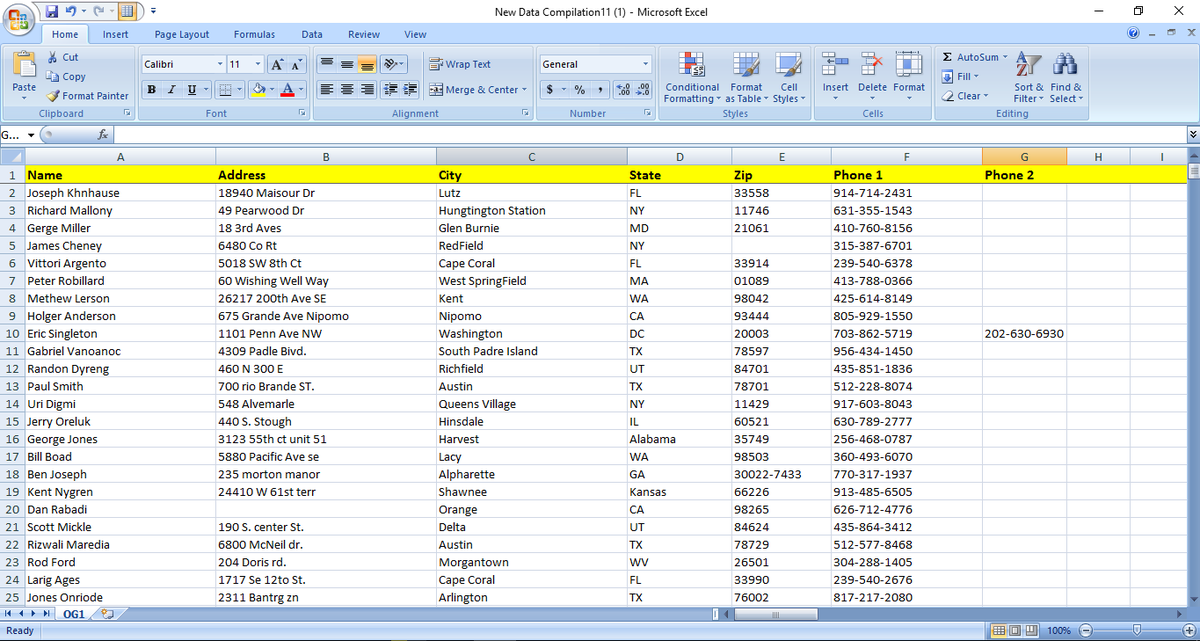This screenshot has width=1200, height=641.
Task: Click the Grow Font icon
Action: click(x=276, y=64)
